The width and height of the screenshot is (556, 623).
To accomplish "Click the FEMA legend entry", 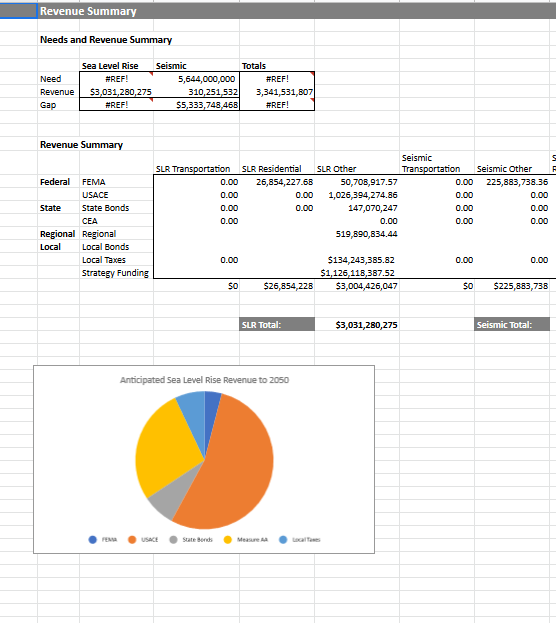I will pos(103,540).
